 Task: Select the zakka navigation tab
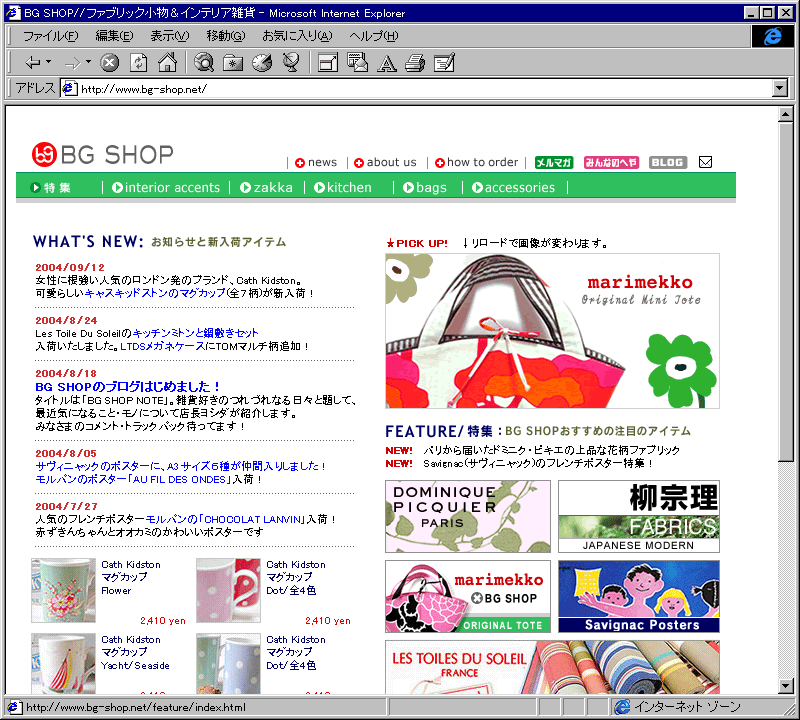coord(266,188)
